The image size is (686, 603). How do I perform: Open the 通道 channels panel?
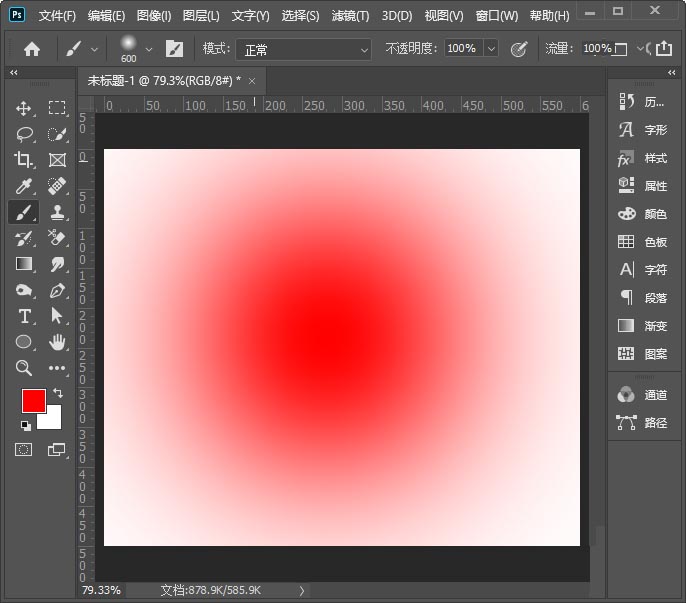[x=643, y=395]
